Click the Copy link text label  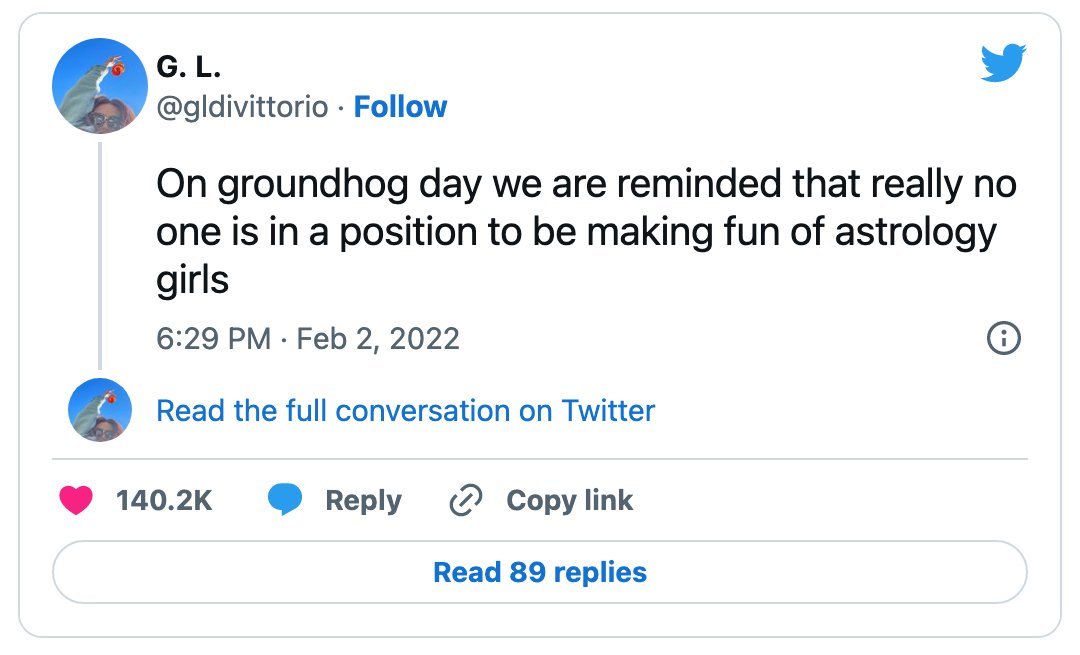coord(570,501)
